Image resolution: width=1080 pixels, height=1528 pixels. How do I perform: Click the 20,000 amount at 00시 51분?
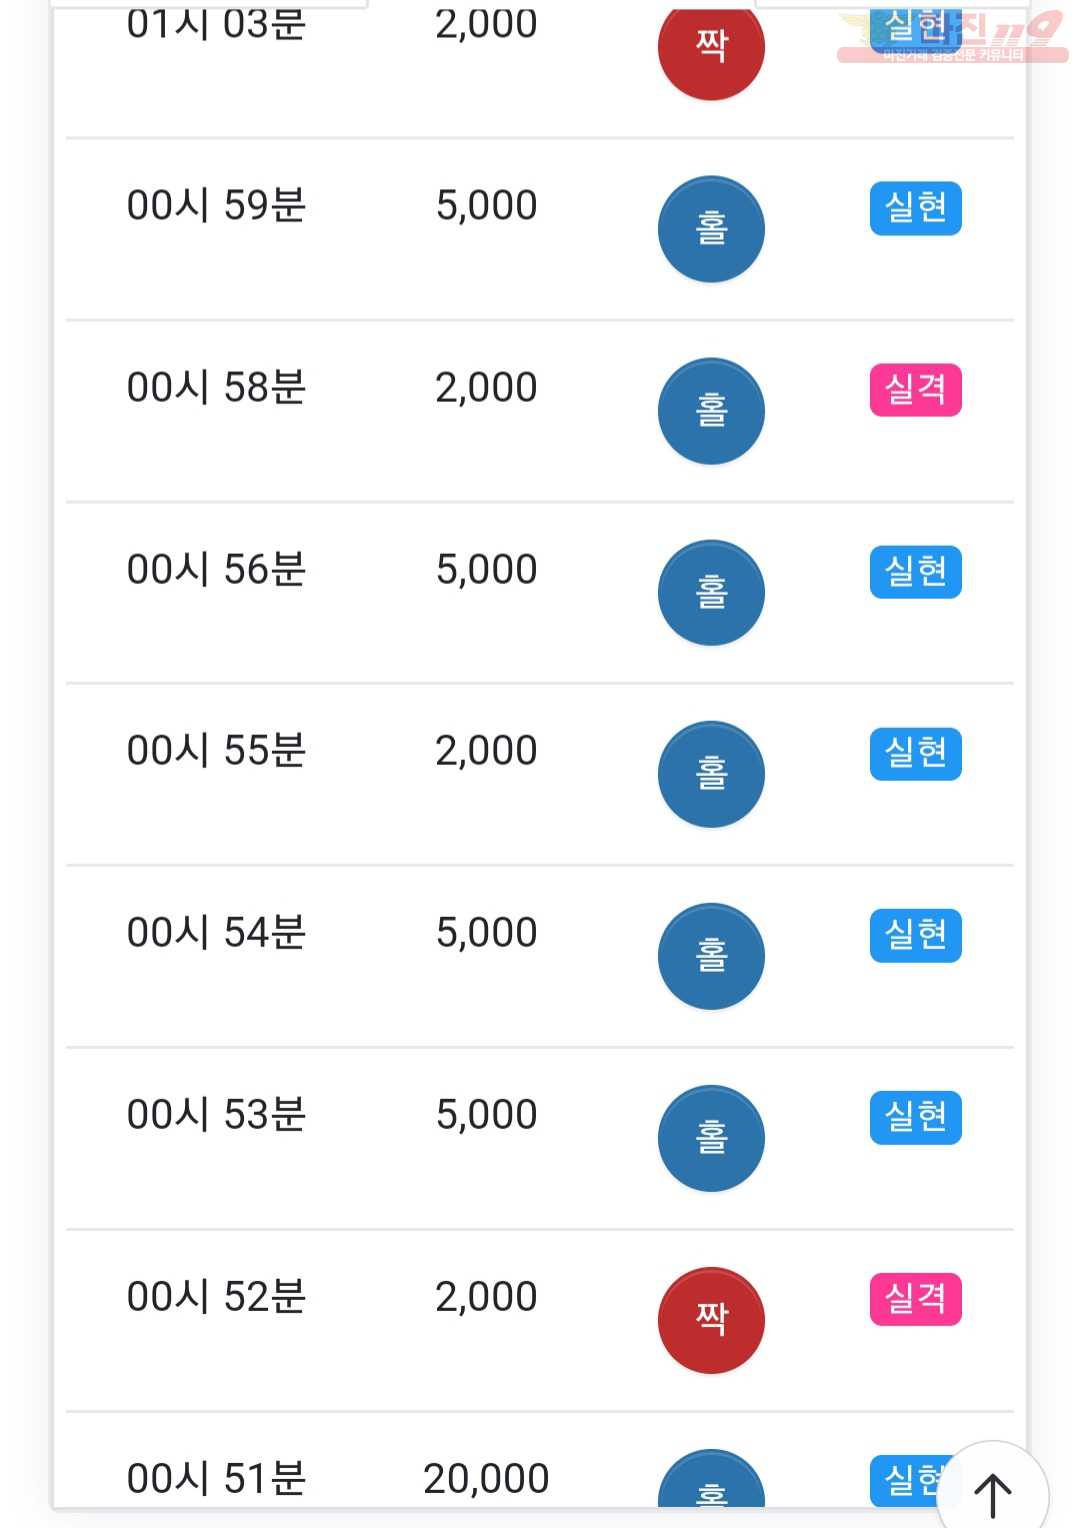tap(486, 1478)
